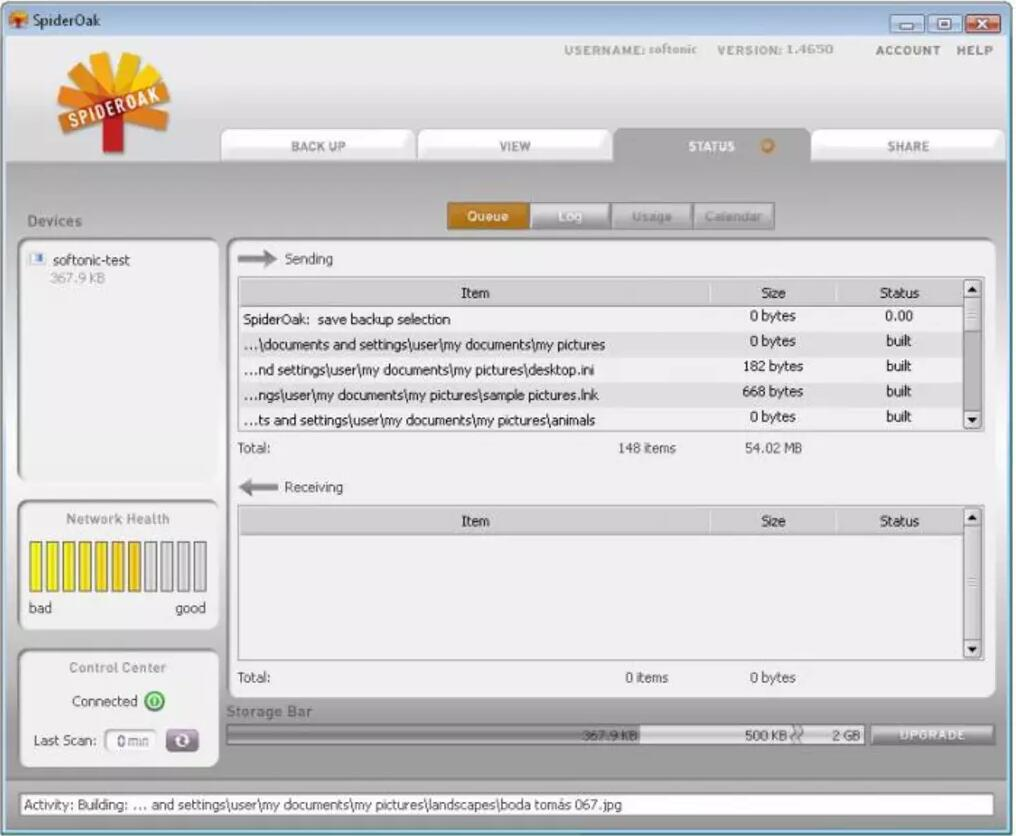The height and width of the screenshot is (836, 1016).
Task: Switch to the View tab
Action: pos(514,146)
